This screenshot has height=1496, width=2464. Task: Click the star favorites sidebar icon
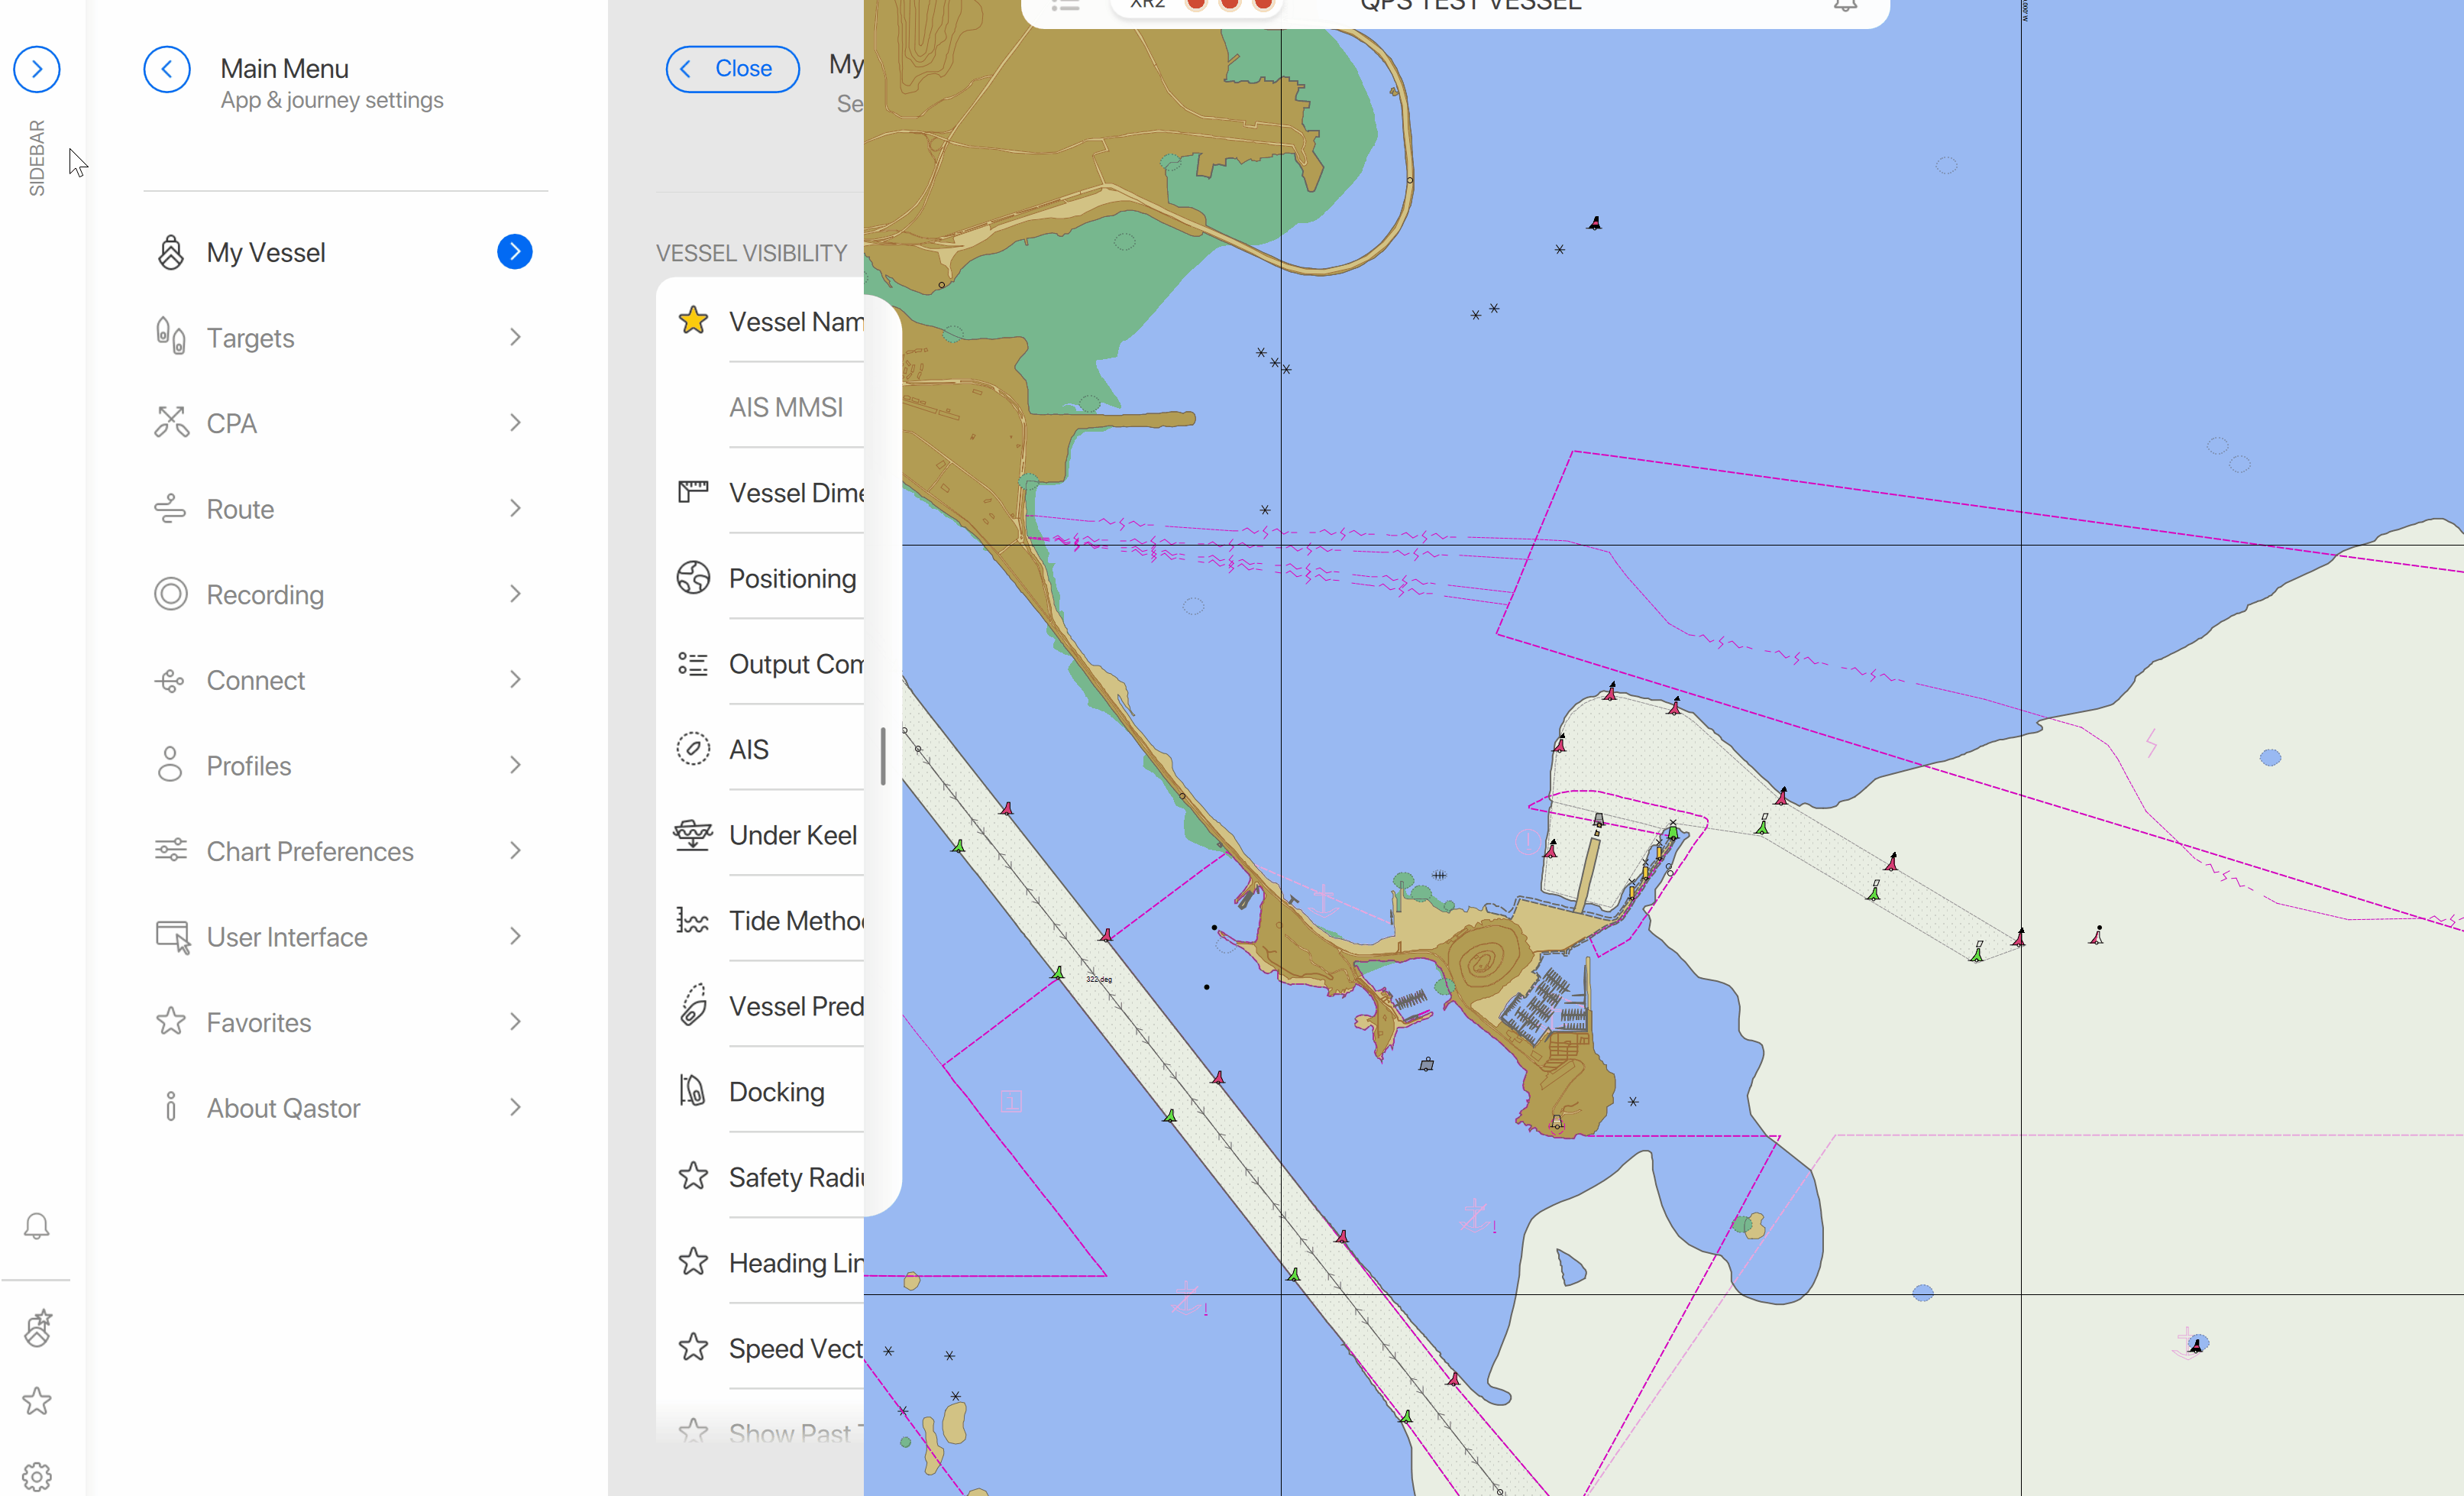[37, 1401]
